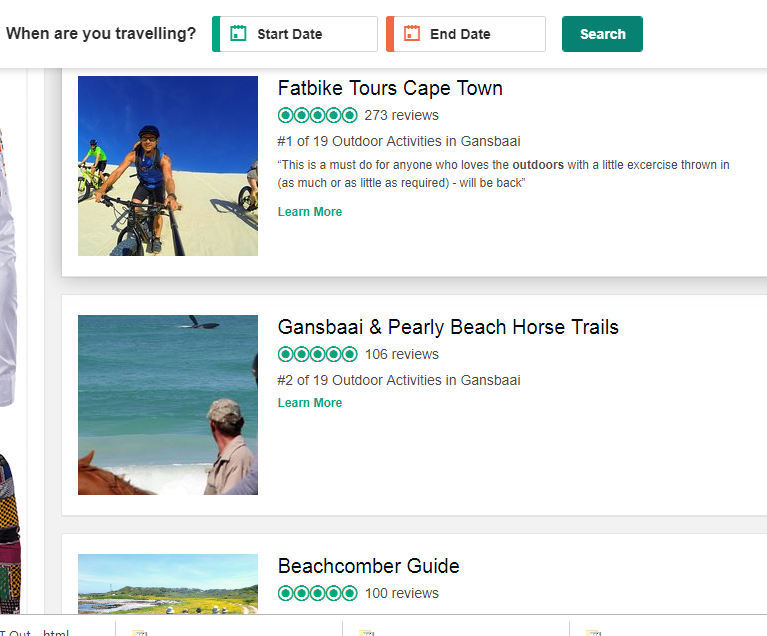Click Learn More under Horse Trails
The width and height of the screenshot is (767, 636).
(310, 403)
